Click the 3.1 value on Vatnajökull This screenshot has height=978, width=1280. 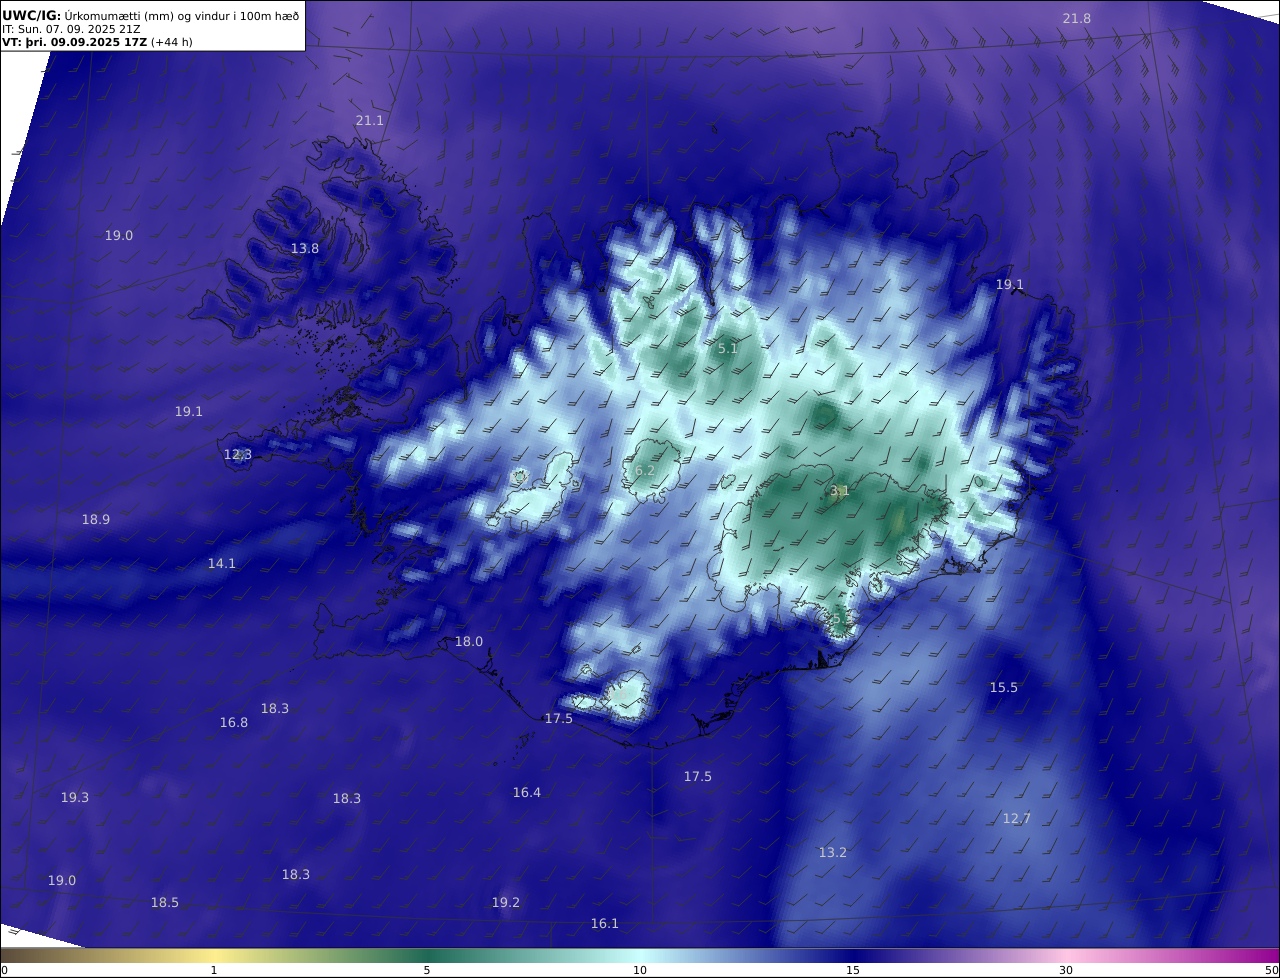click(840, 490)
